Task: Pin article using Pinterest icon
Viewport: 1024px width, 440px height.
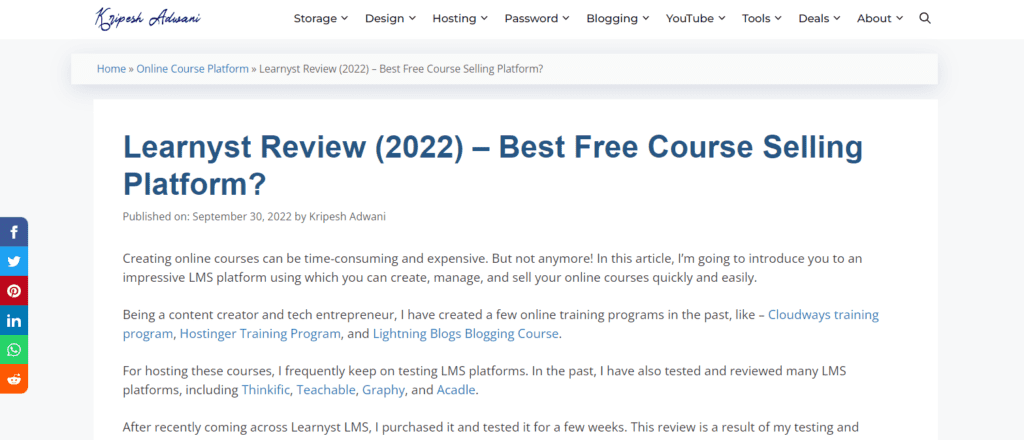Action: point(14,291)
